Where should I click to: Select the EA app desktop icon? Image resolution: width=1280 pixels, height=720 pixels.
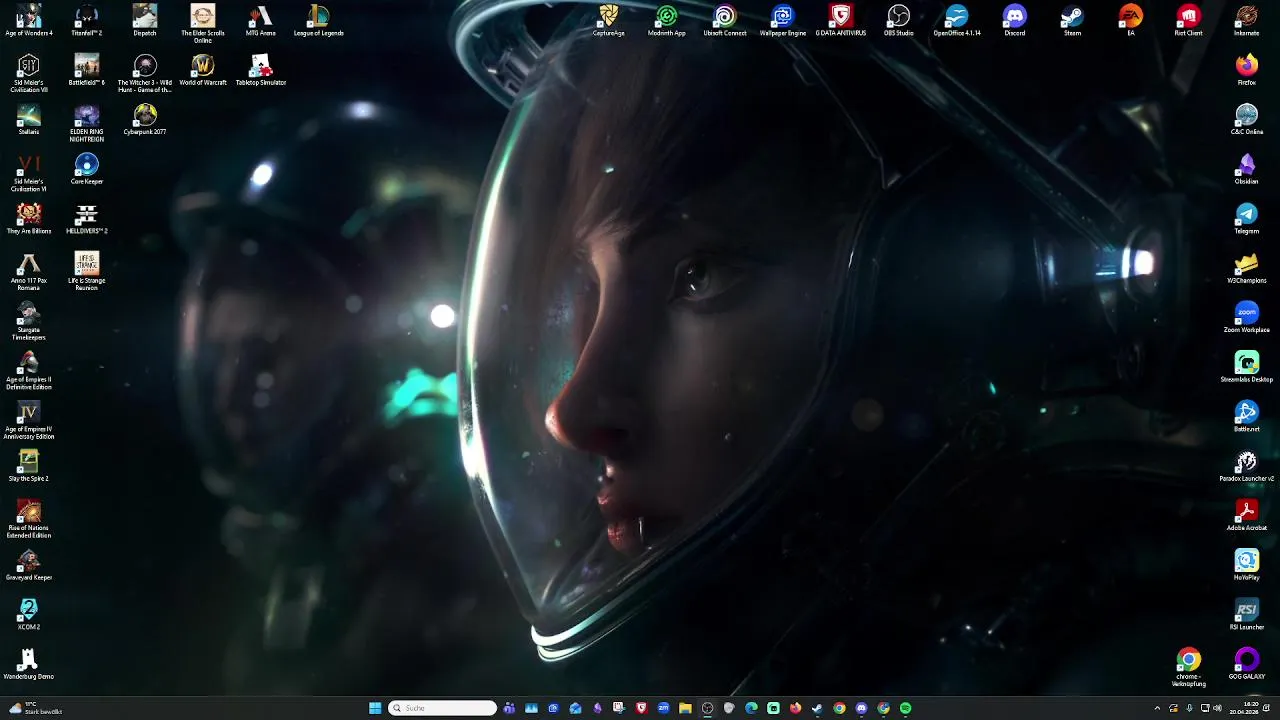(x=1131, y=20)
